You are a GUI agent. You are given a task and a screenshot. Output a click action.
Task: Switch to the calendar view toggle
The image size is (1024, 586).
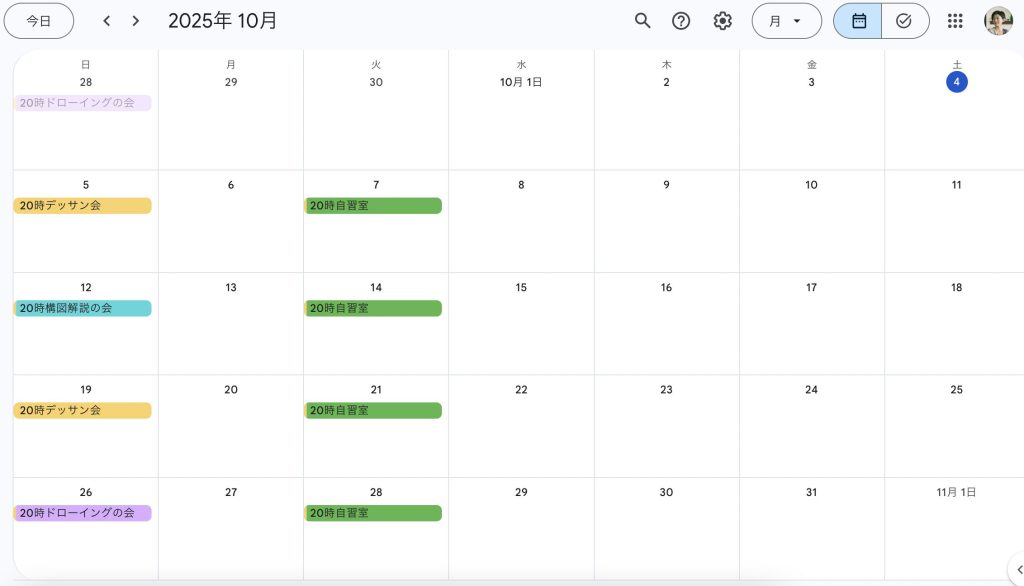point(858,21)
